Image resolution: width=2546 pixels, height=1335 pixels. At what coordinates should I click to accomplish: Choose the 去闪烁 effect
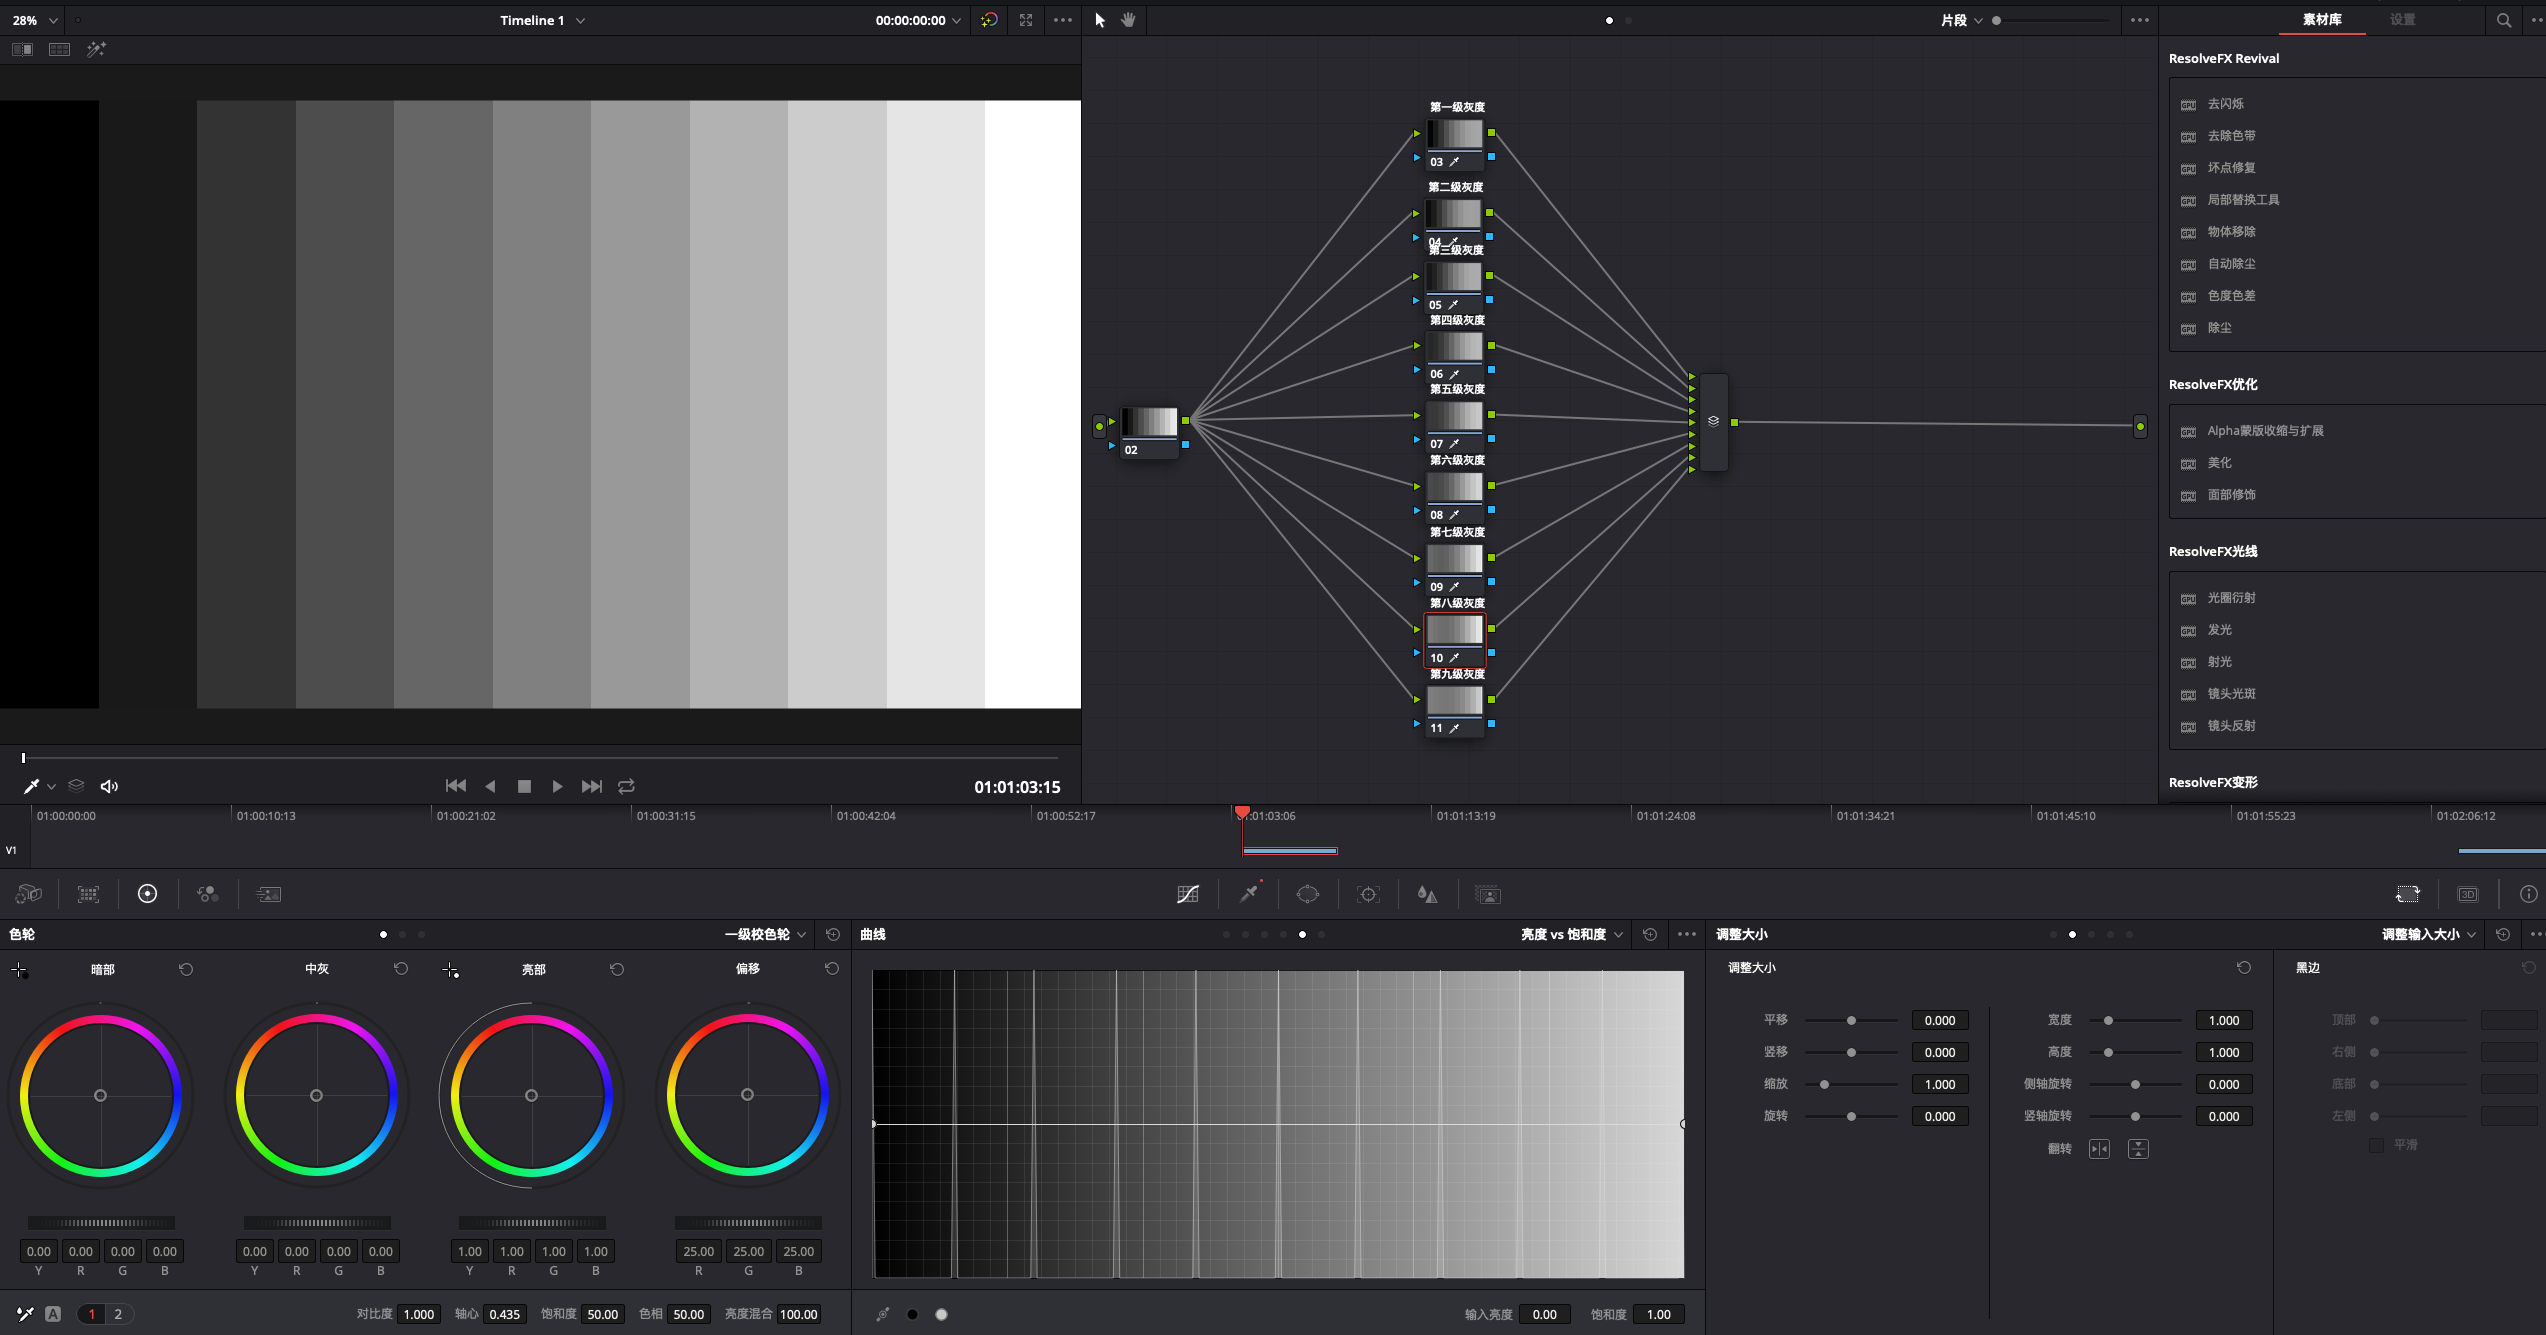click(x=2225, y=104)
